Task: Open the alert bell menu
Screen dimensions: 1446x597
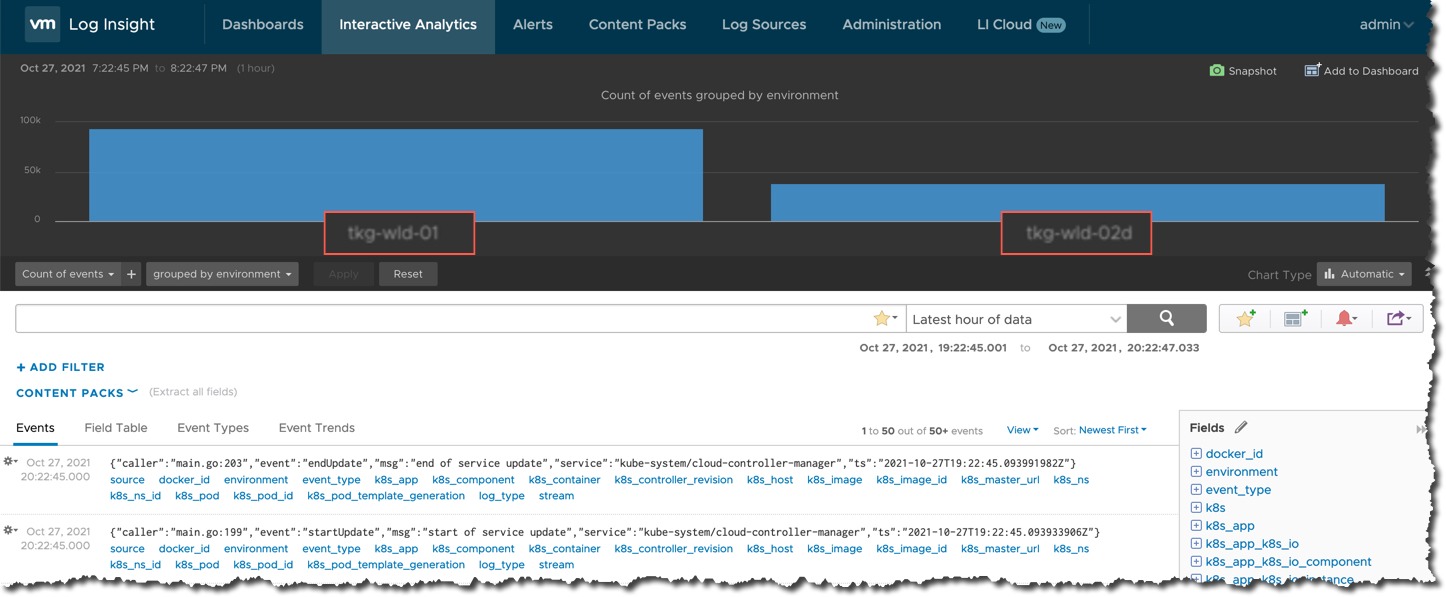Action: (1346, 319)
